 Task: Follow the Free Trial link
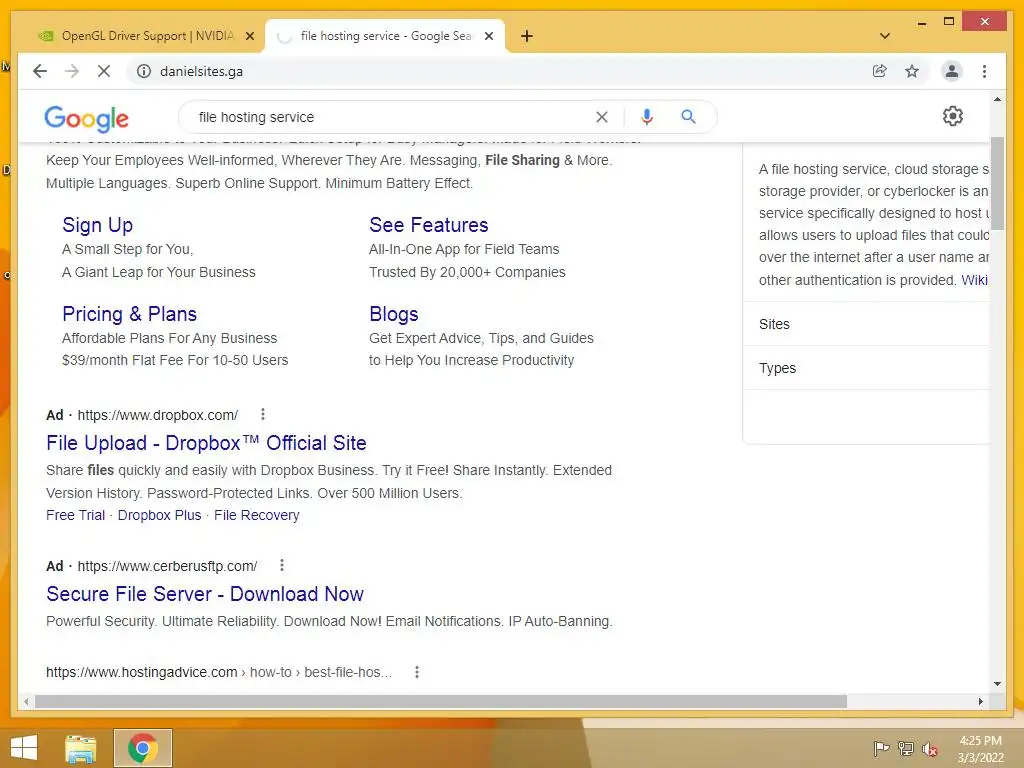(75, 515)
